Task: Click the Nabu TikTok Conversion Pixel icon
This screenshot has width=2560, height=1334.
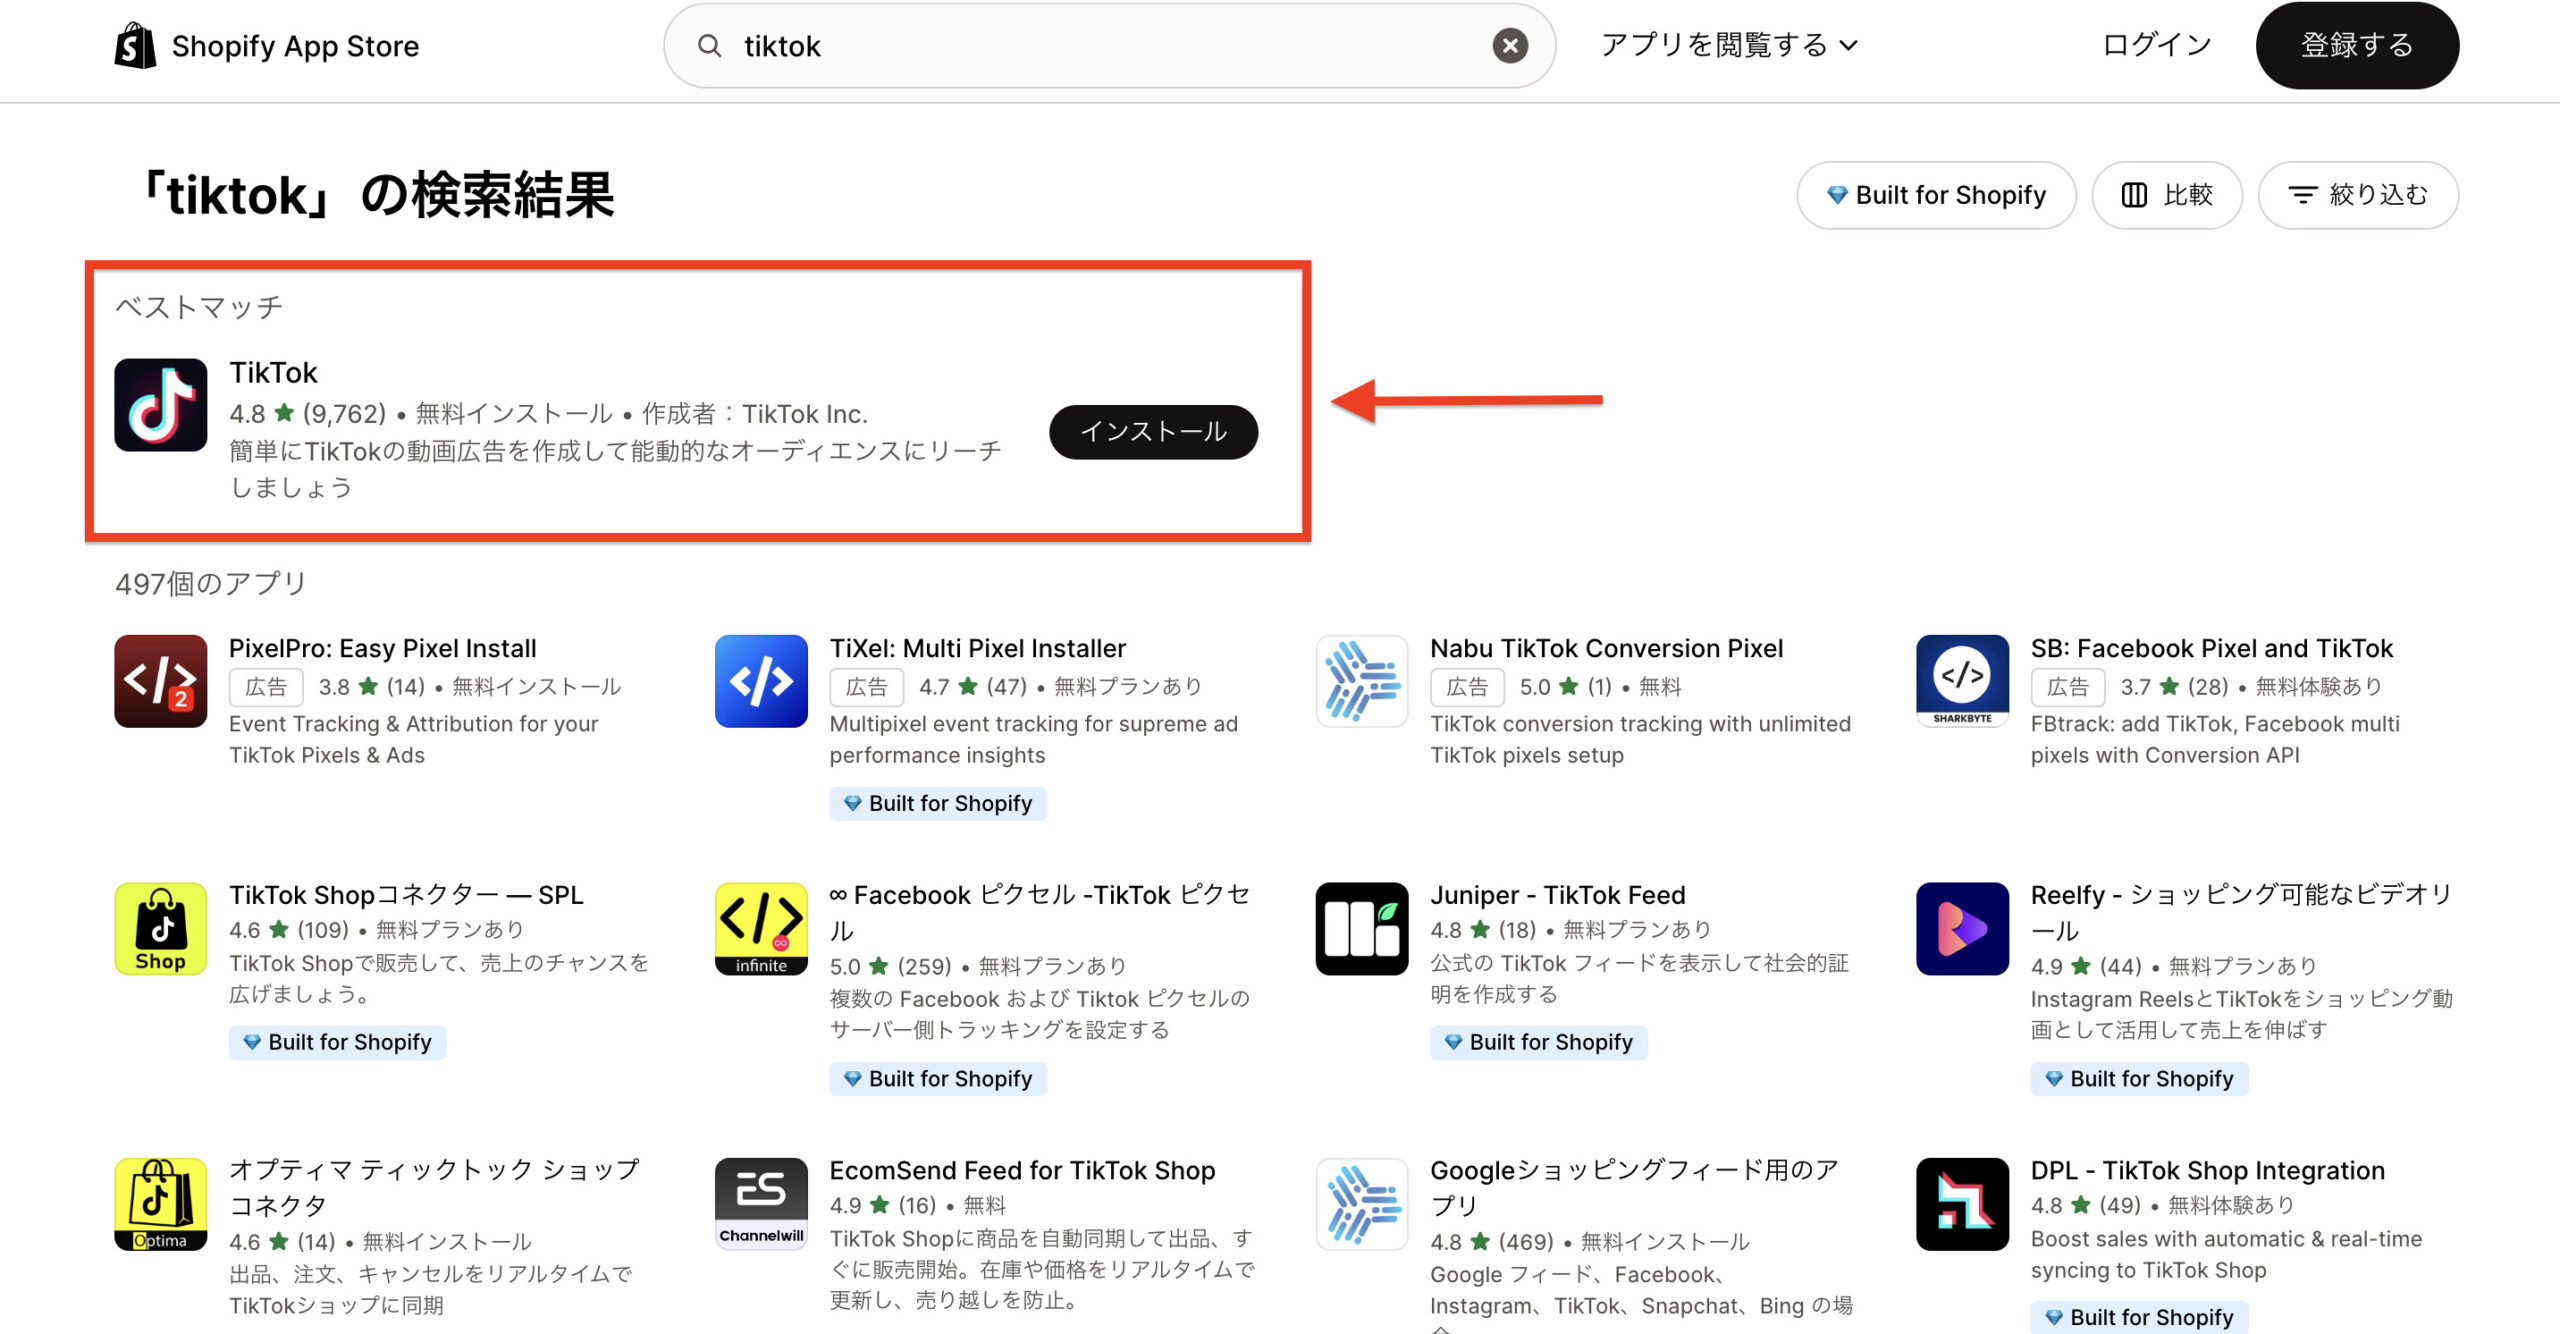Action: pyautogui.click(x=1362, y=681)
